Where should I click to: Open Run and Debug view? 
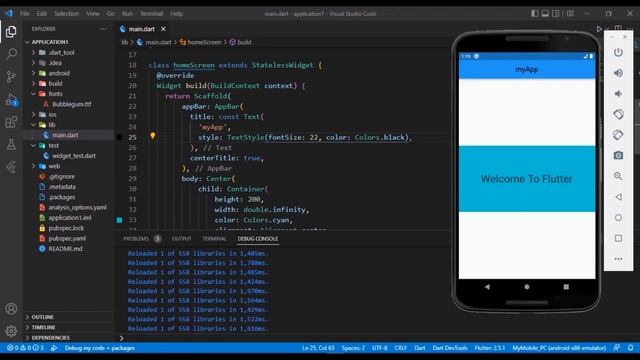[11, 100]
